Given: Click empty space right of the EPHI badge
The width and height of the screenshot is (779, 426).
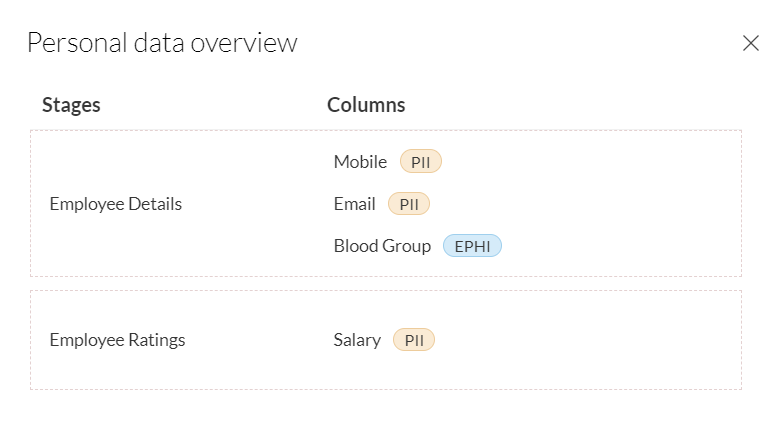Looking at the screenshot, I should 620,246.
